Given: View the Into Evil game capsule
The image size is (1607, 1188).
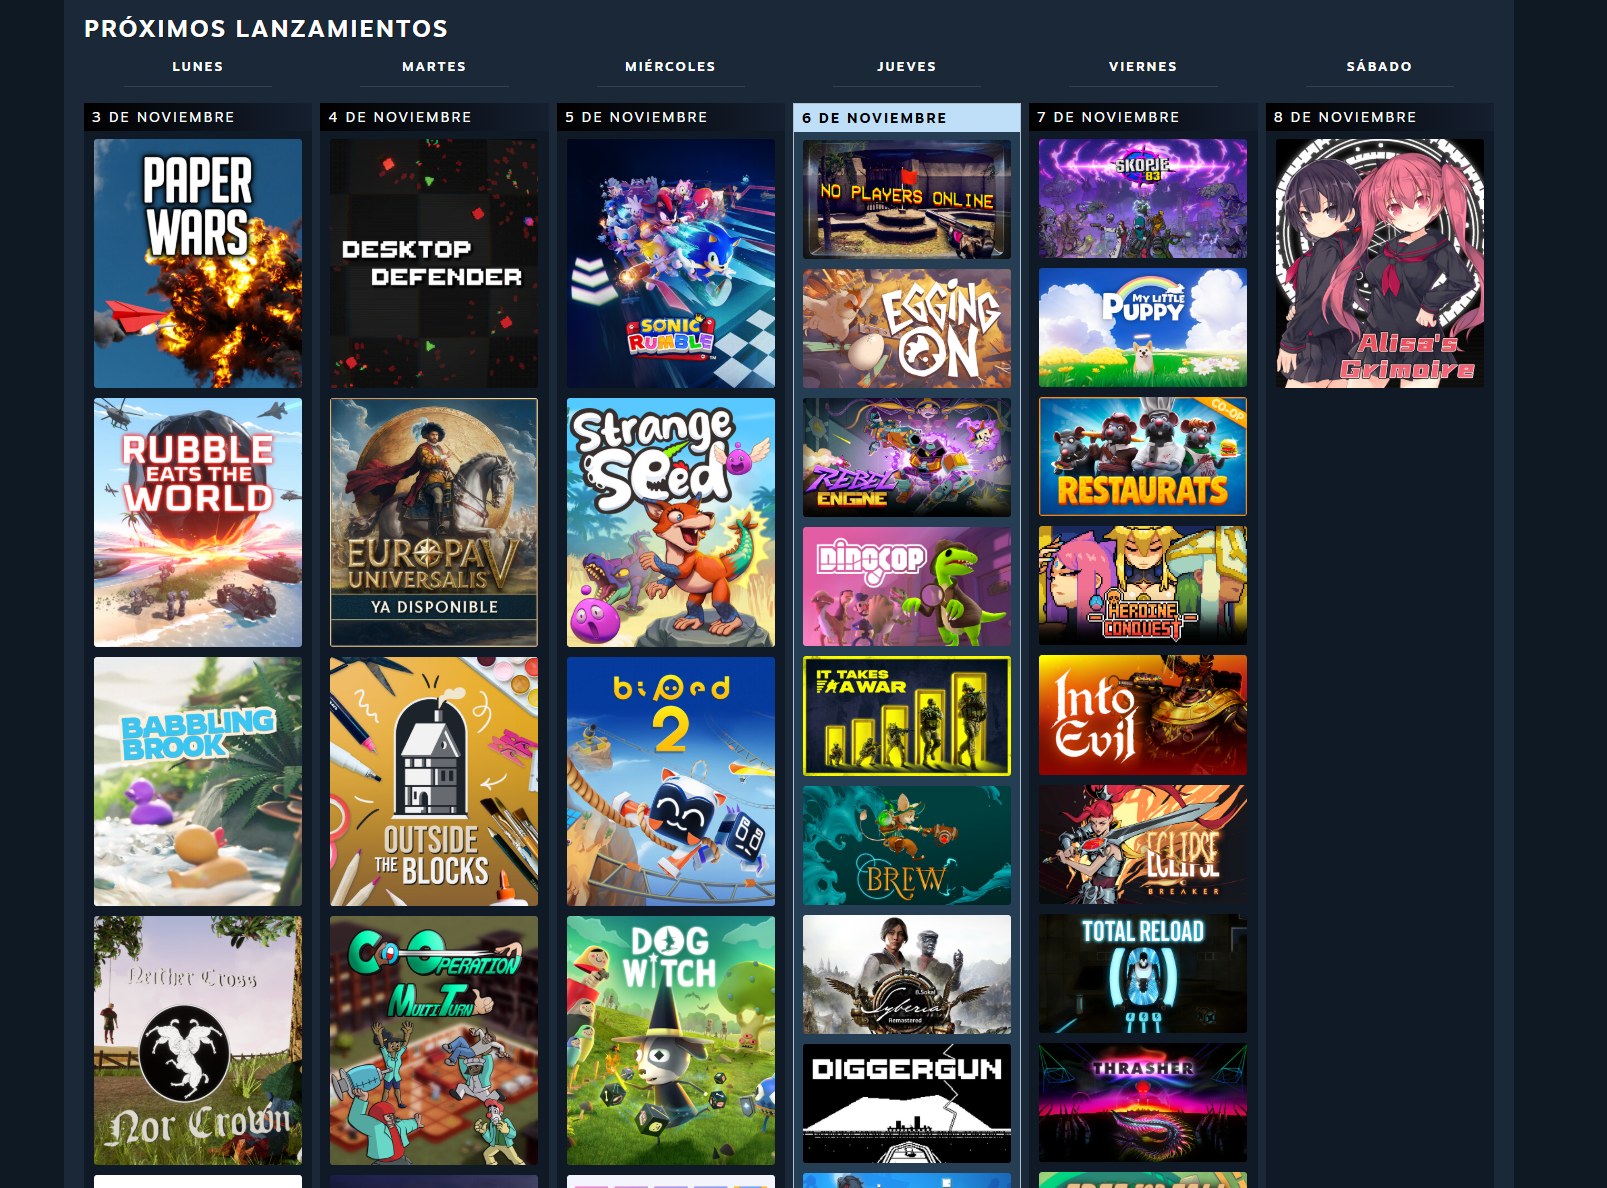Looking at the screenshot, I should point(1143,715).
